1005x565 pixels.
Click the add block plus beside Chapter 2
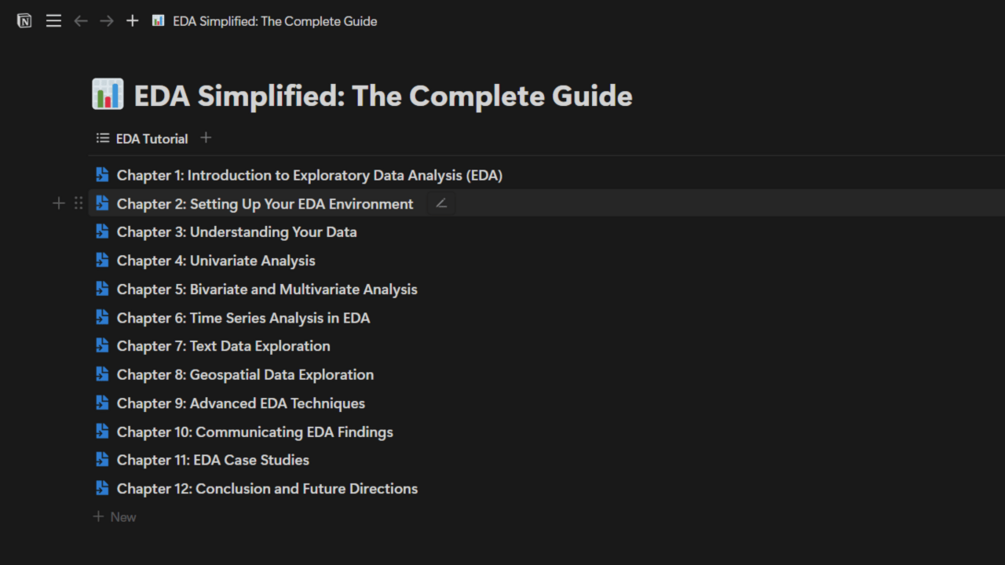59,203
